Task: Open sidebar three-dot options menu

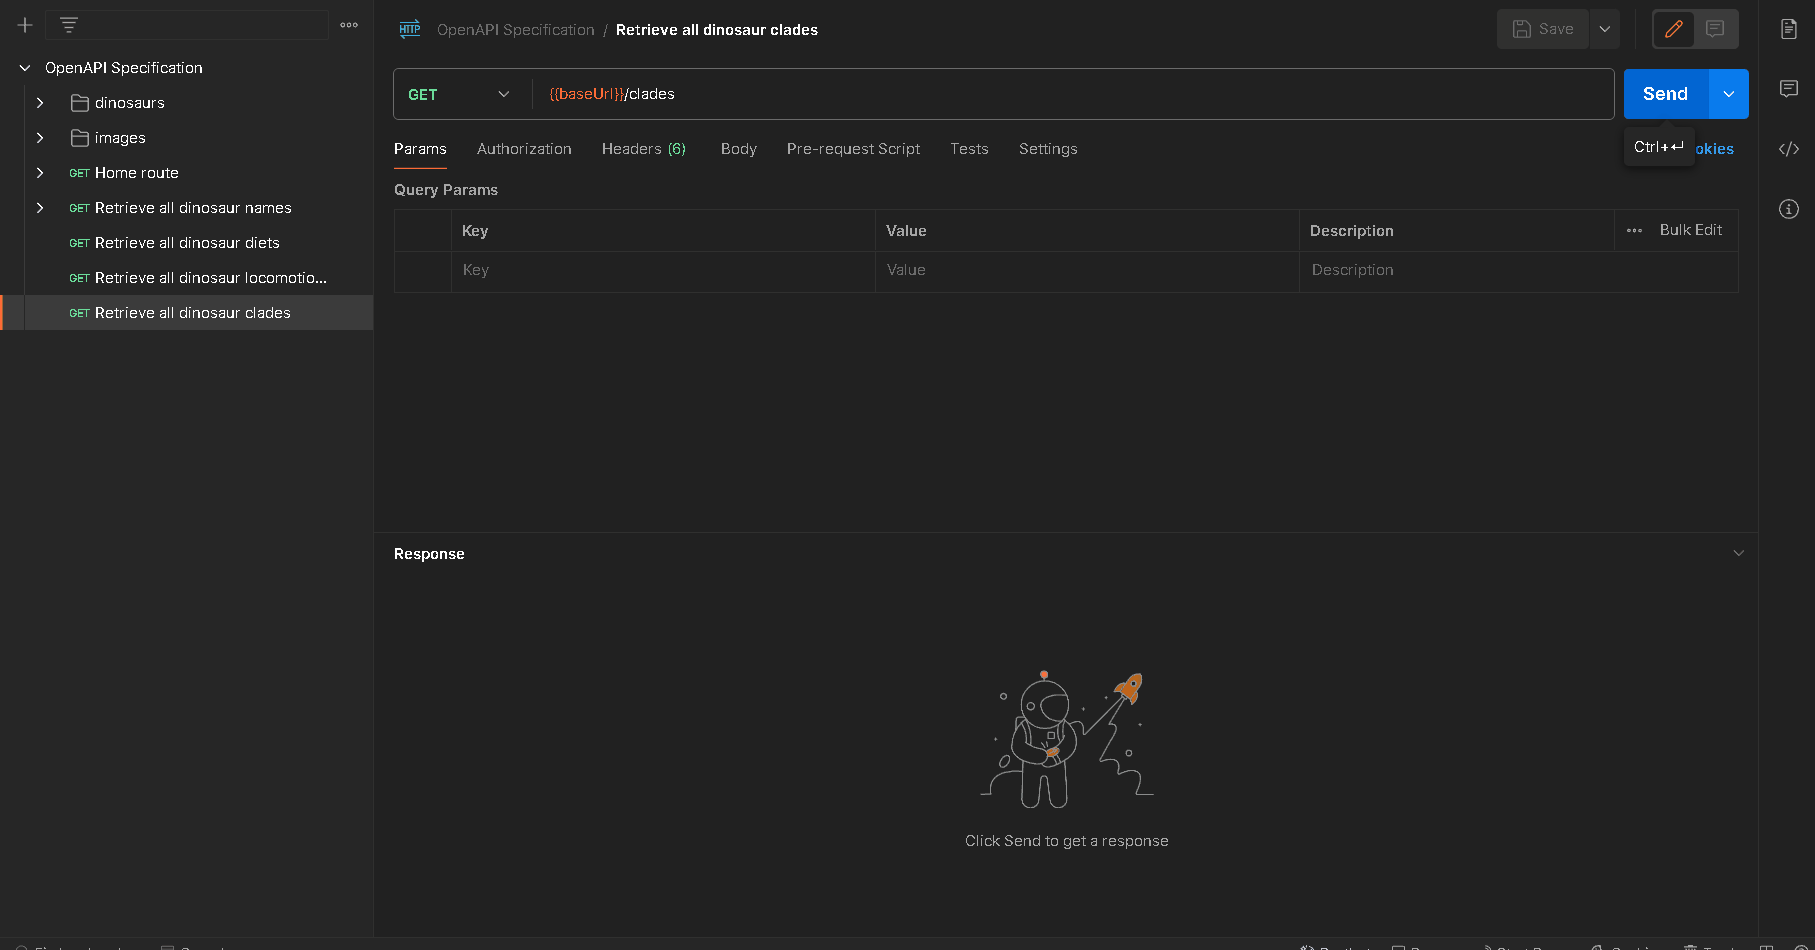Action: (349, 25)
